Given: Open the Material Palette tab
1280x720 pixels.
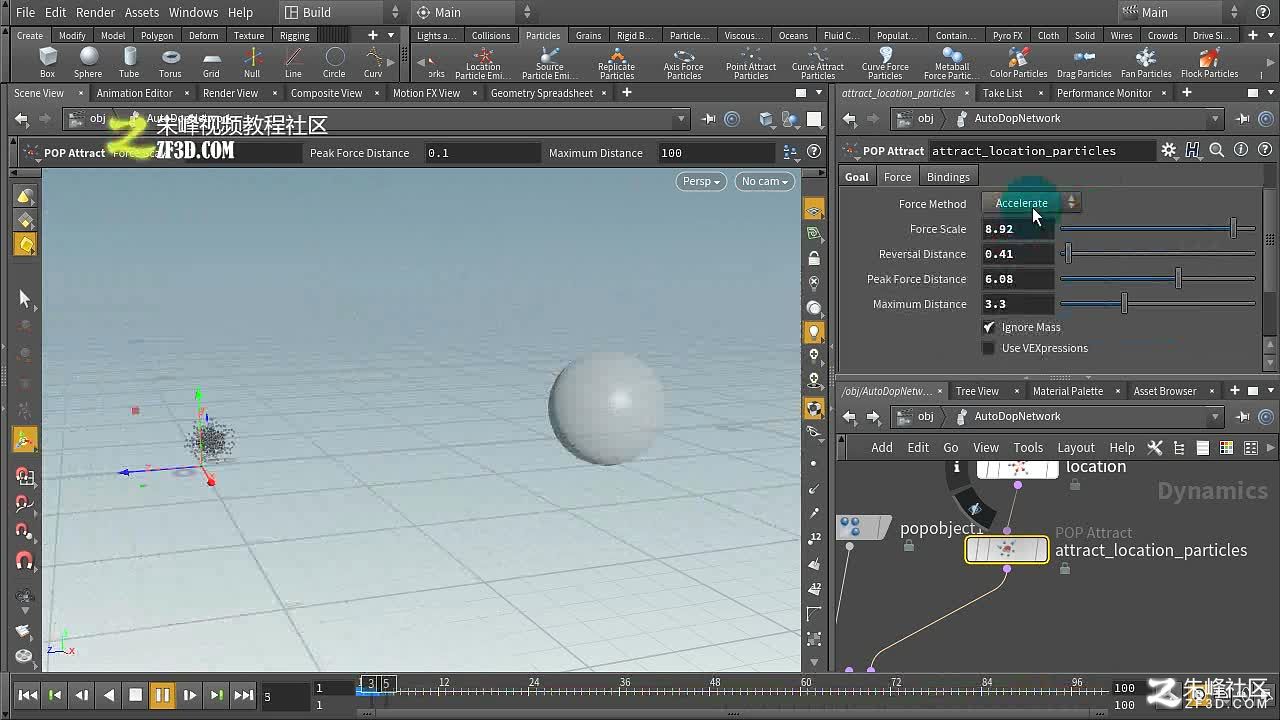Looking at the screenshot, I should click(1068, 391).
